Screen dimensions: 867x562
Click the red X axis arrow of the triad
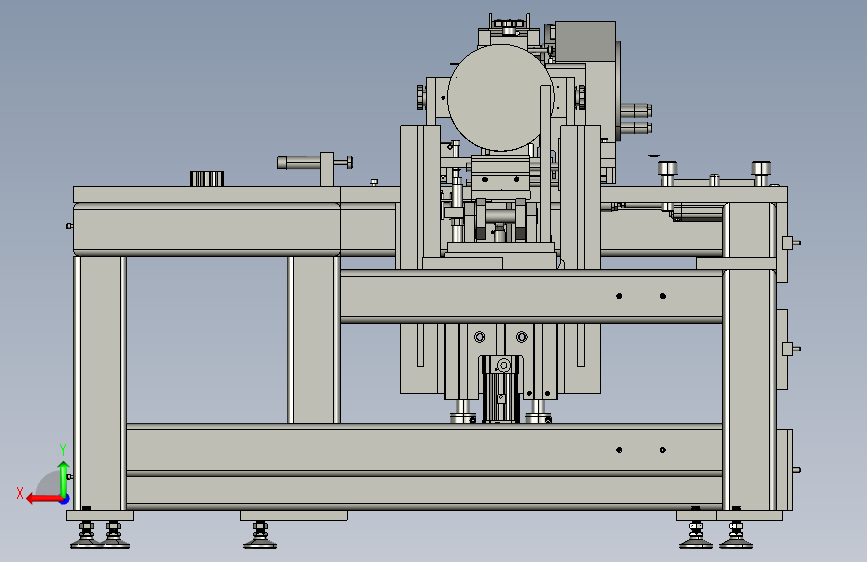tap(44, 499)
